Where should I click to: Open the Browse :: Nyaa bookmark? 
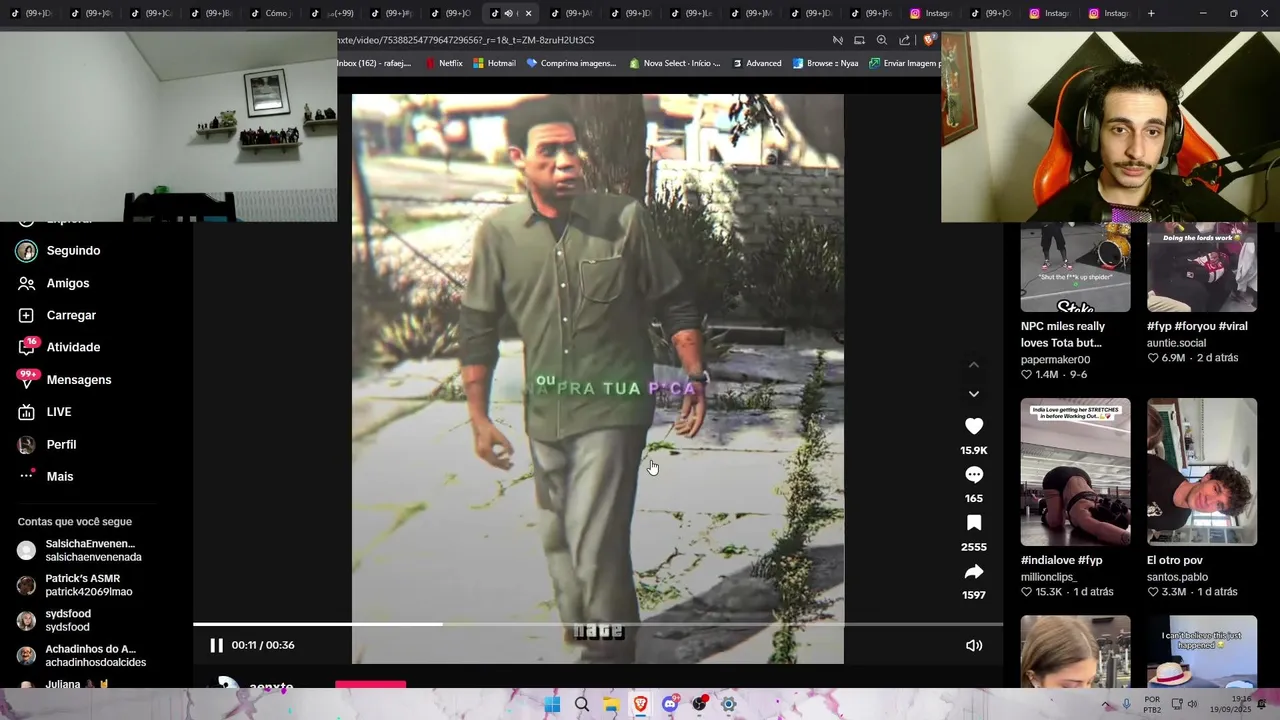pyautogui.click(x=825, y=63)
